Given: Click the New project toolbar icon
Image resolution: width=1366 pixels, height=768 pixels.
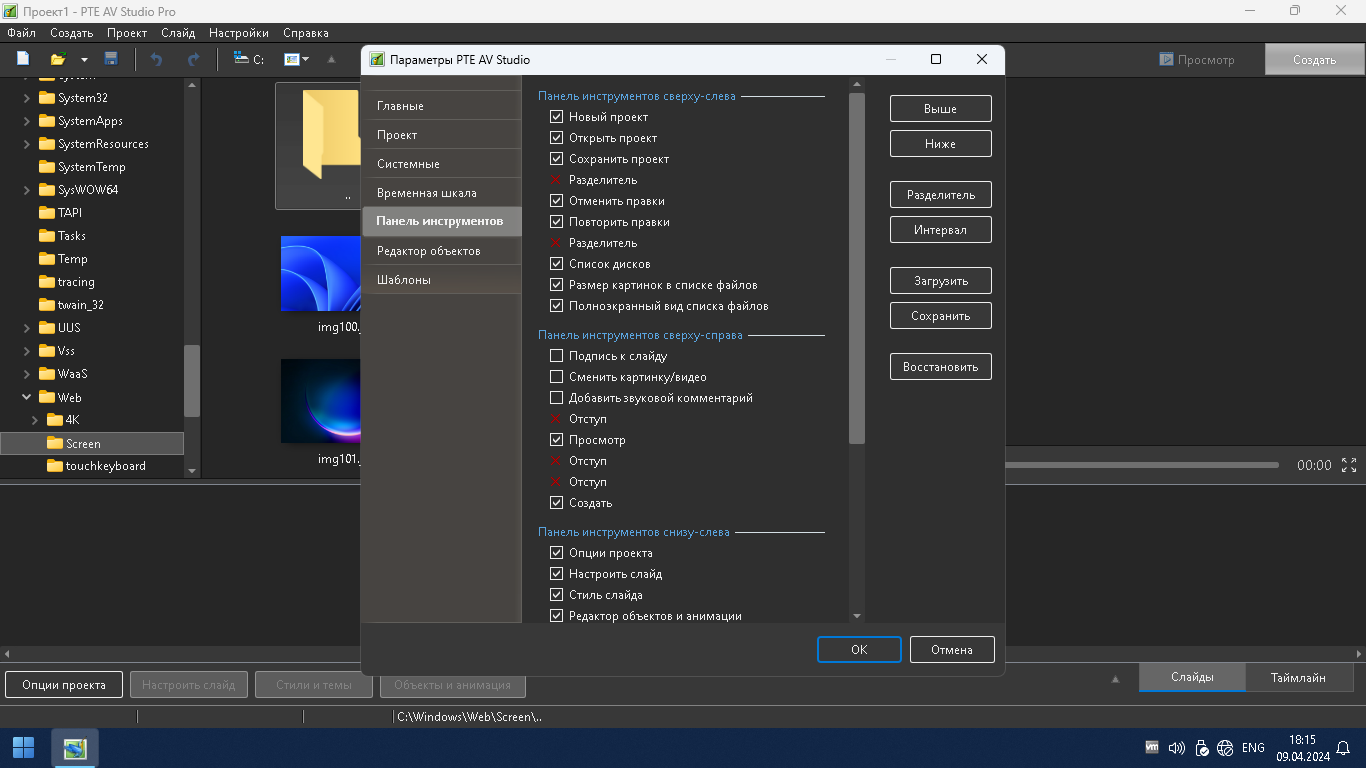Looking at the screenshot, I should point(23,59).
